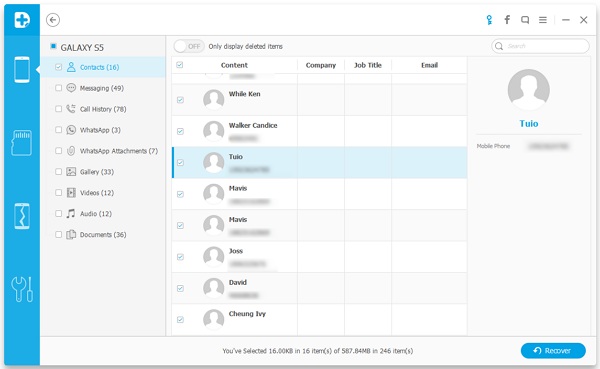This screenshot has width=600, height=369.
Task: Toggle the select-all header checkbox
Action: point(179,65)
